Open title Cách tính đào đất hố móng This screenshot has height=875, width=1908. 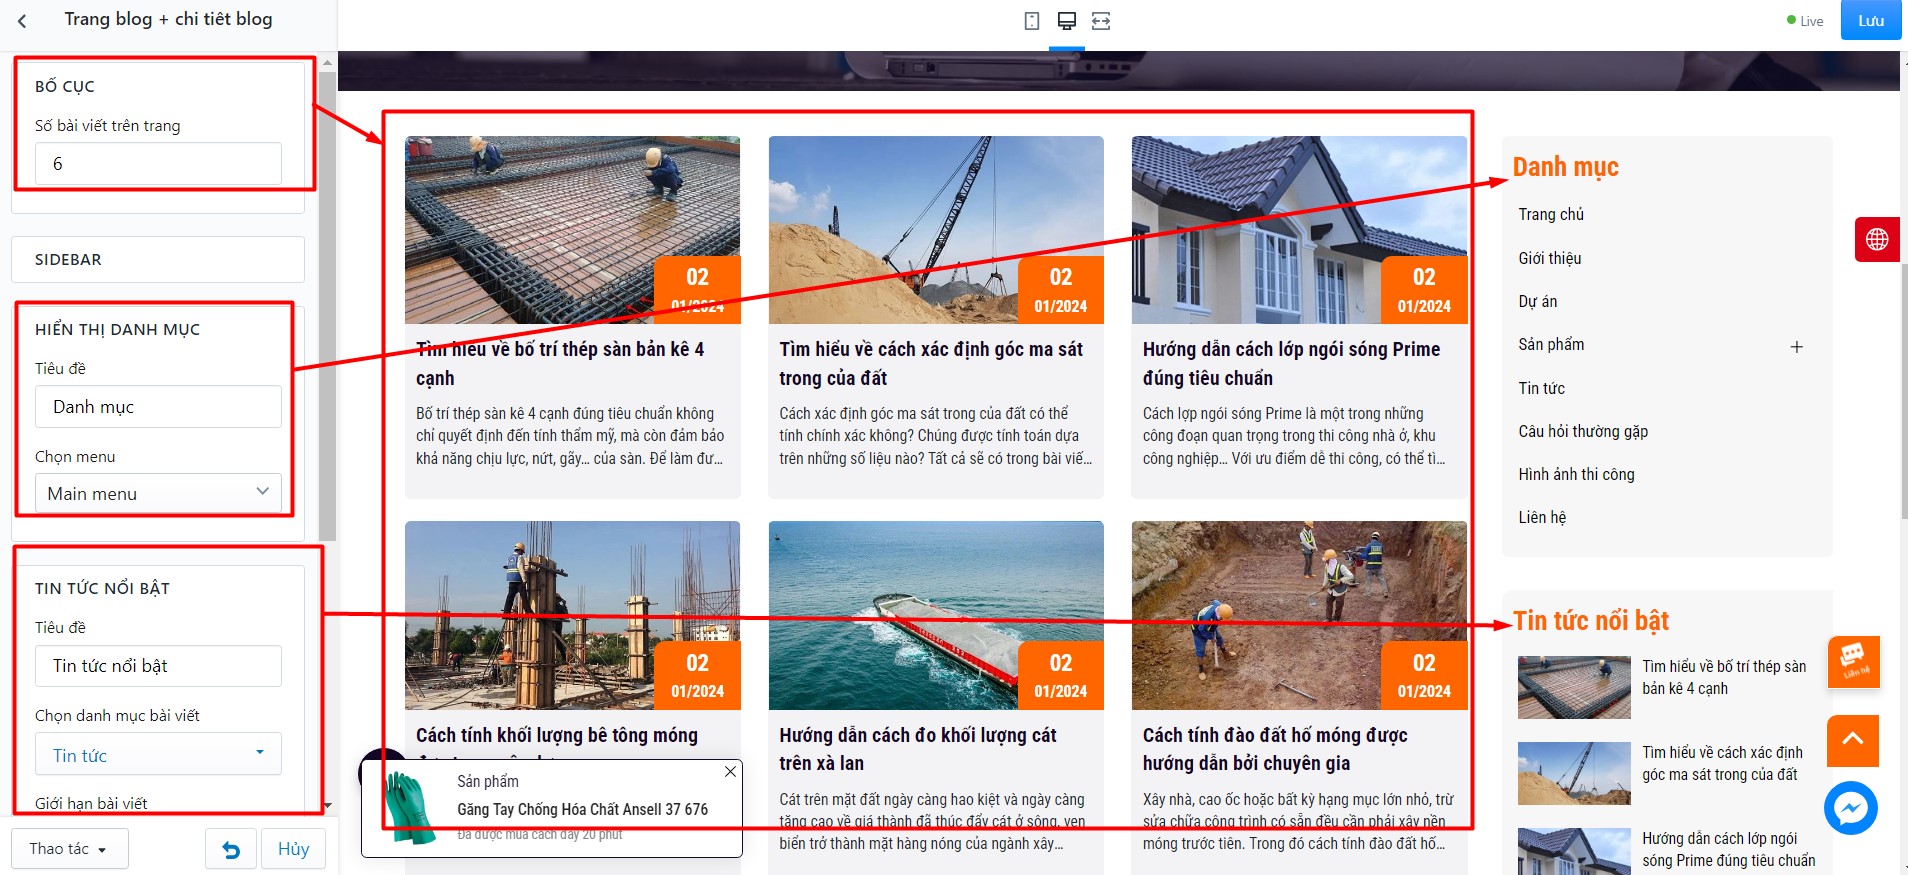tap(1275, 749)
